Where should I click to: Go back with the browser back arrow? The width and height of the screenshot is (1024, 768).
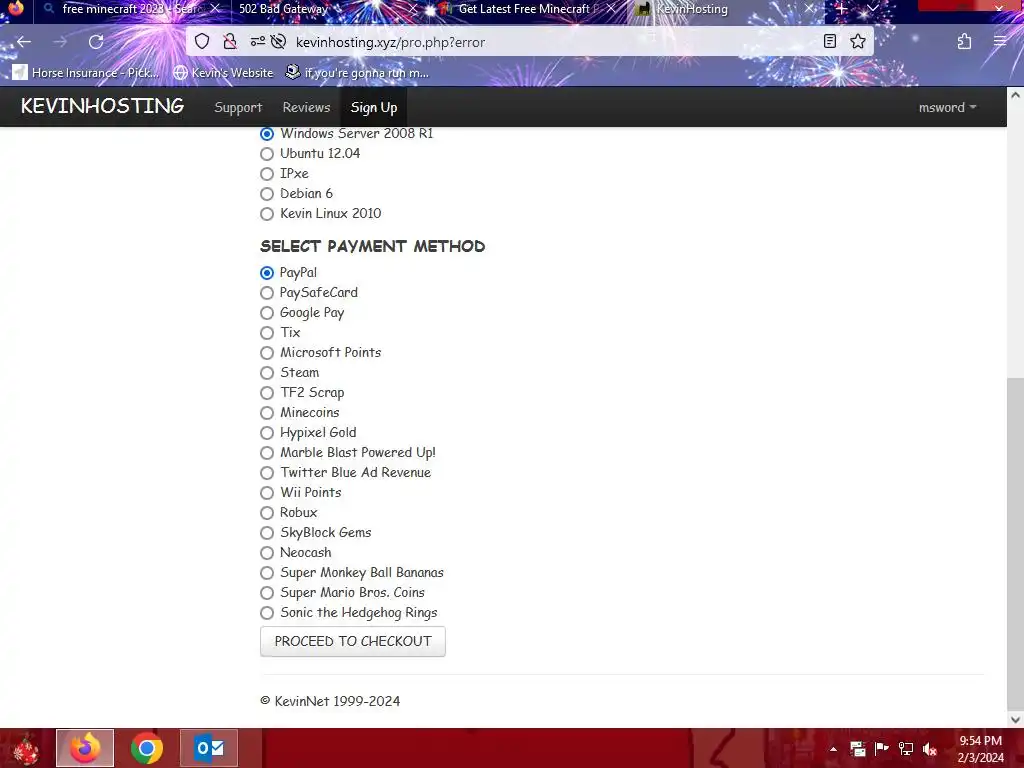tap(24, 42)
